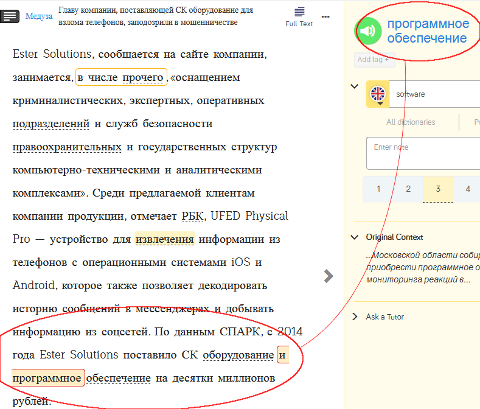Select the highlighted word программное in article

(47, 378)
